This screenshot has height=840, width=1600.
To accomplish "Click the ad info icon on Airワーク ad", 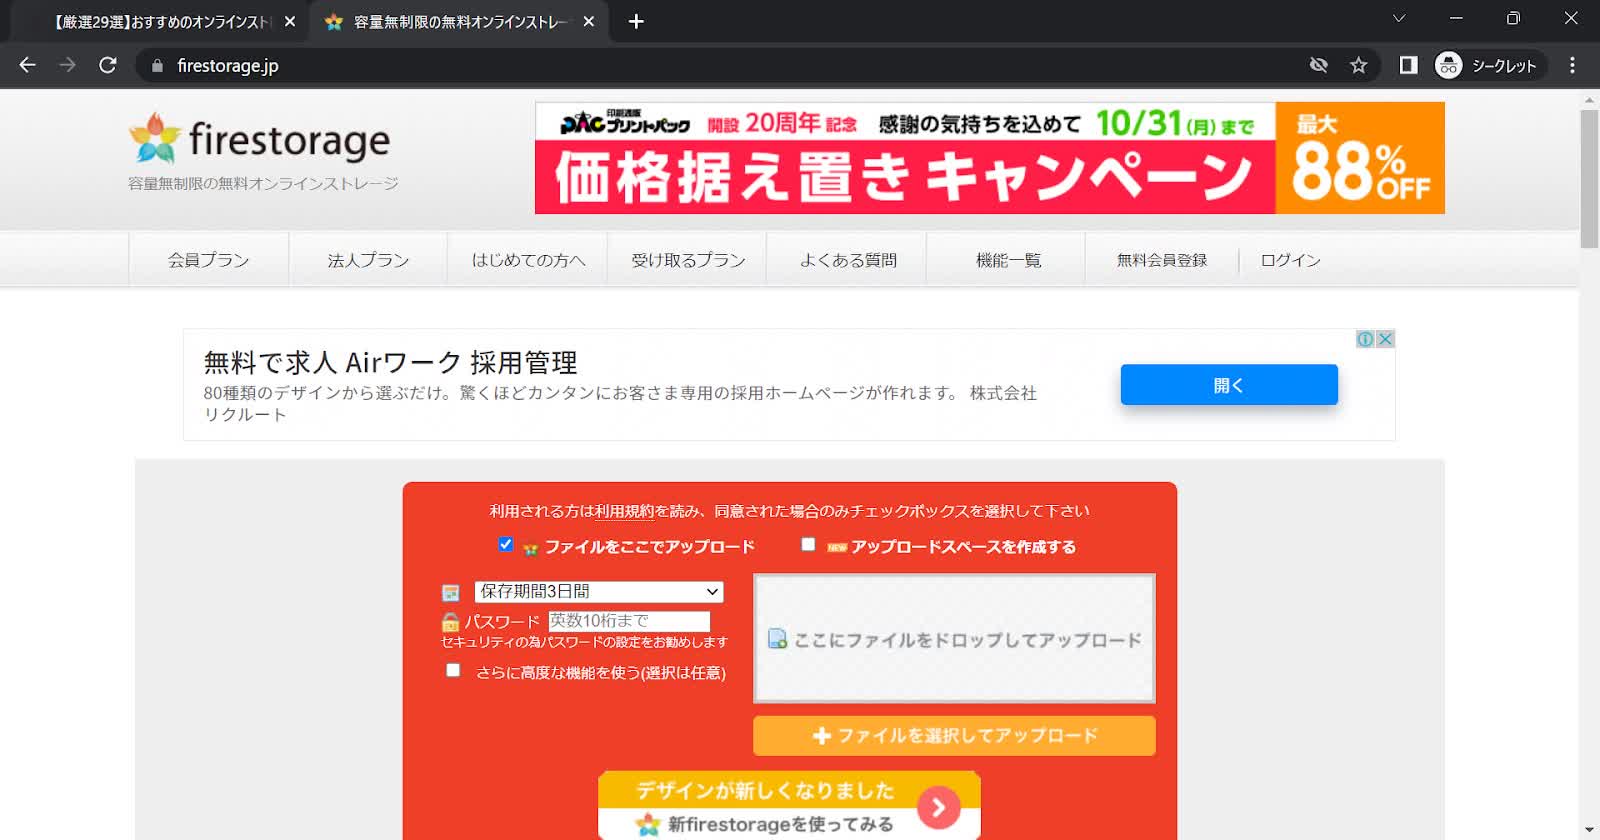I will pyautogui.click(x=1365, y=339).
